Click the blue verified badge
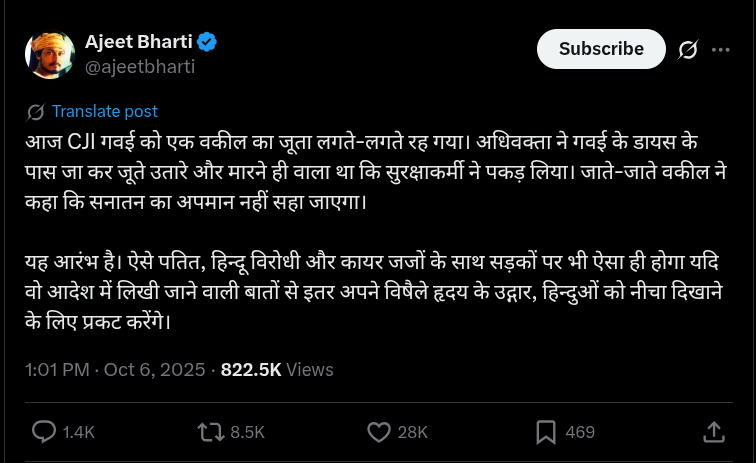Screen dimensions: 756x463 (x=207, y=43)
